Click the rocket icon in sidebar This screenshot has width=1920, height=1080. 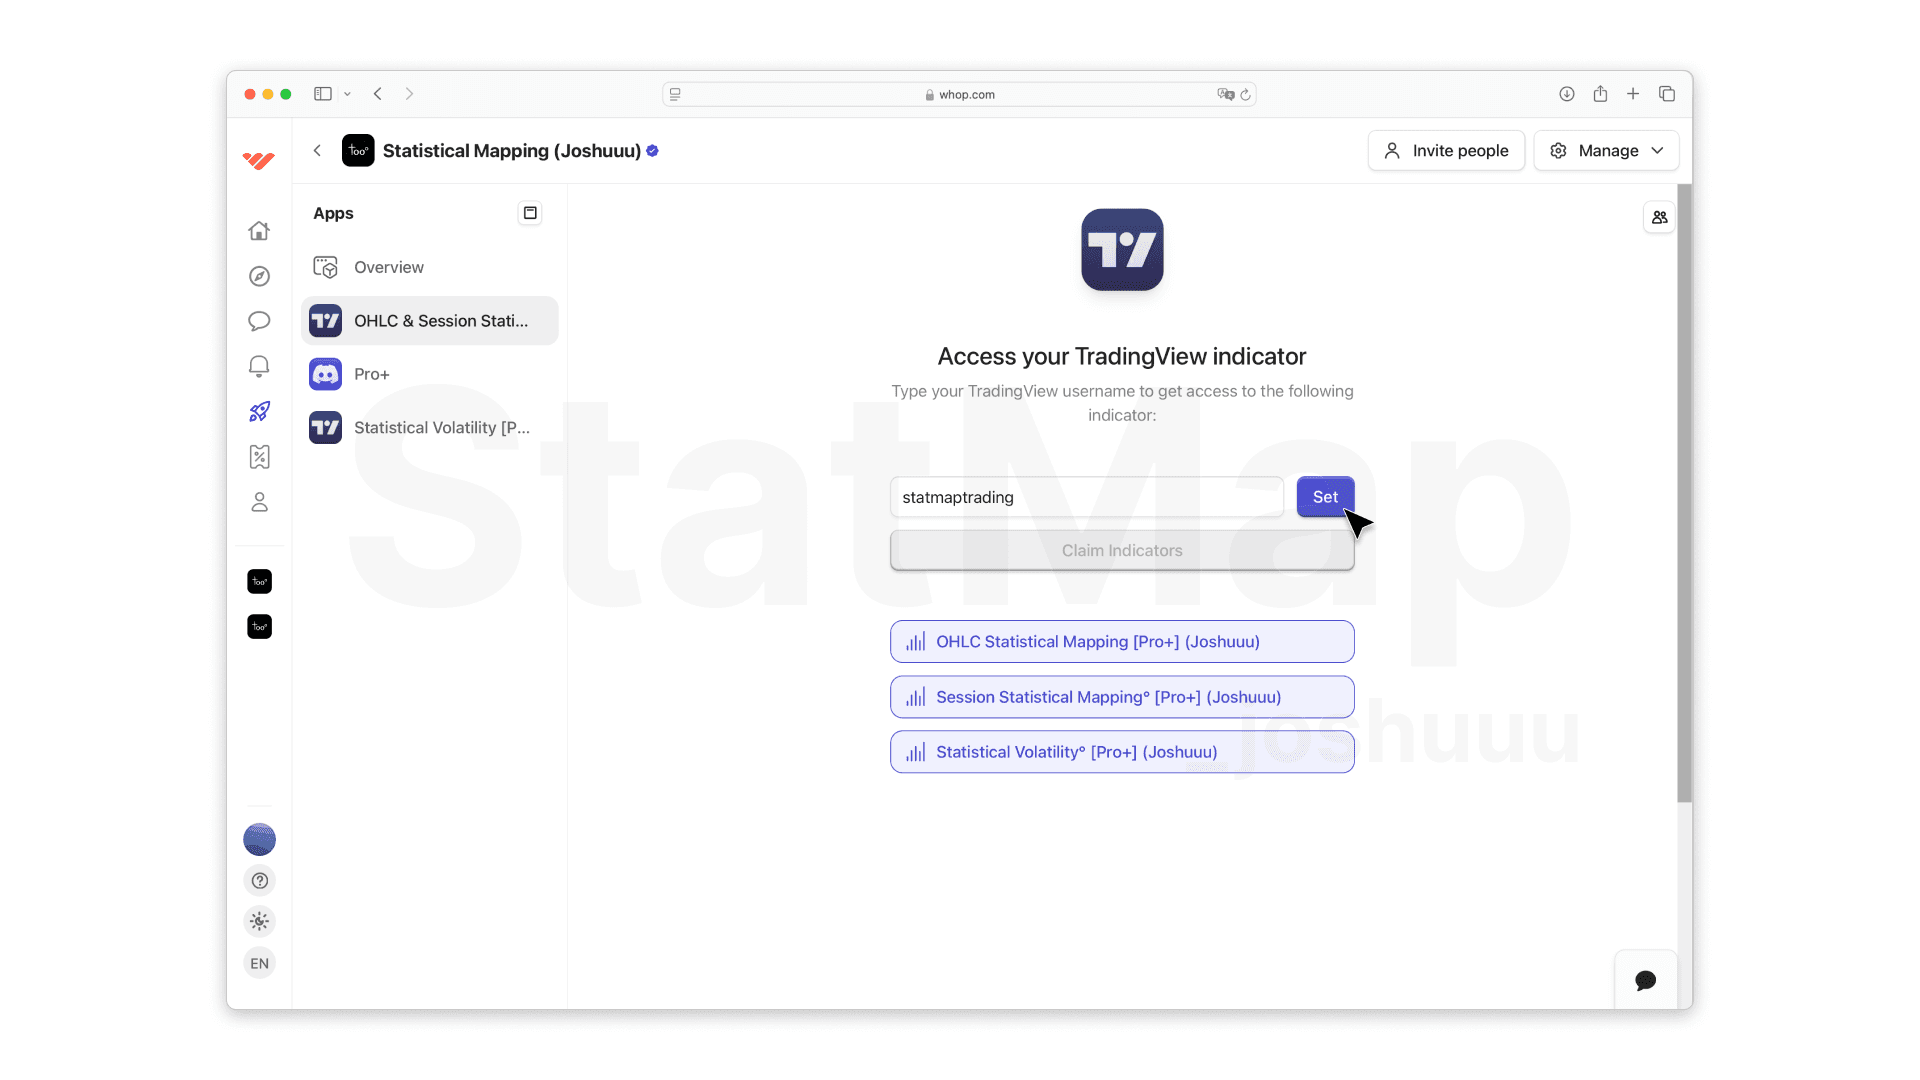pyautogui.click(x=259, y=411)
